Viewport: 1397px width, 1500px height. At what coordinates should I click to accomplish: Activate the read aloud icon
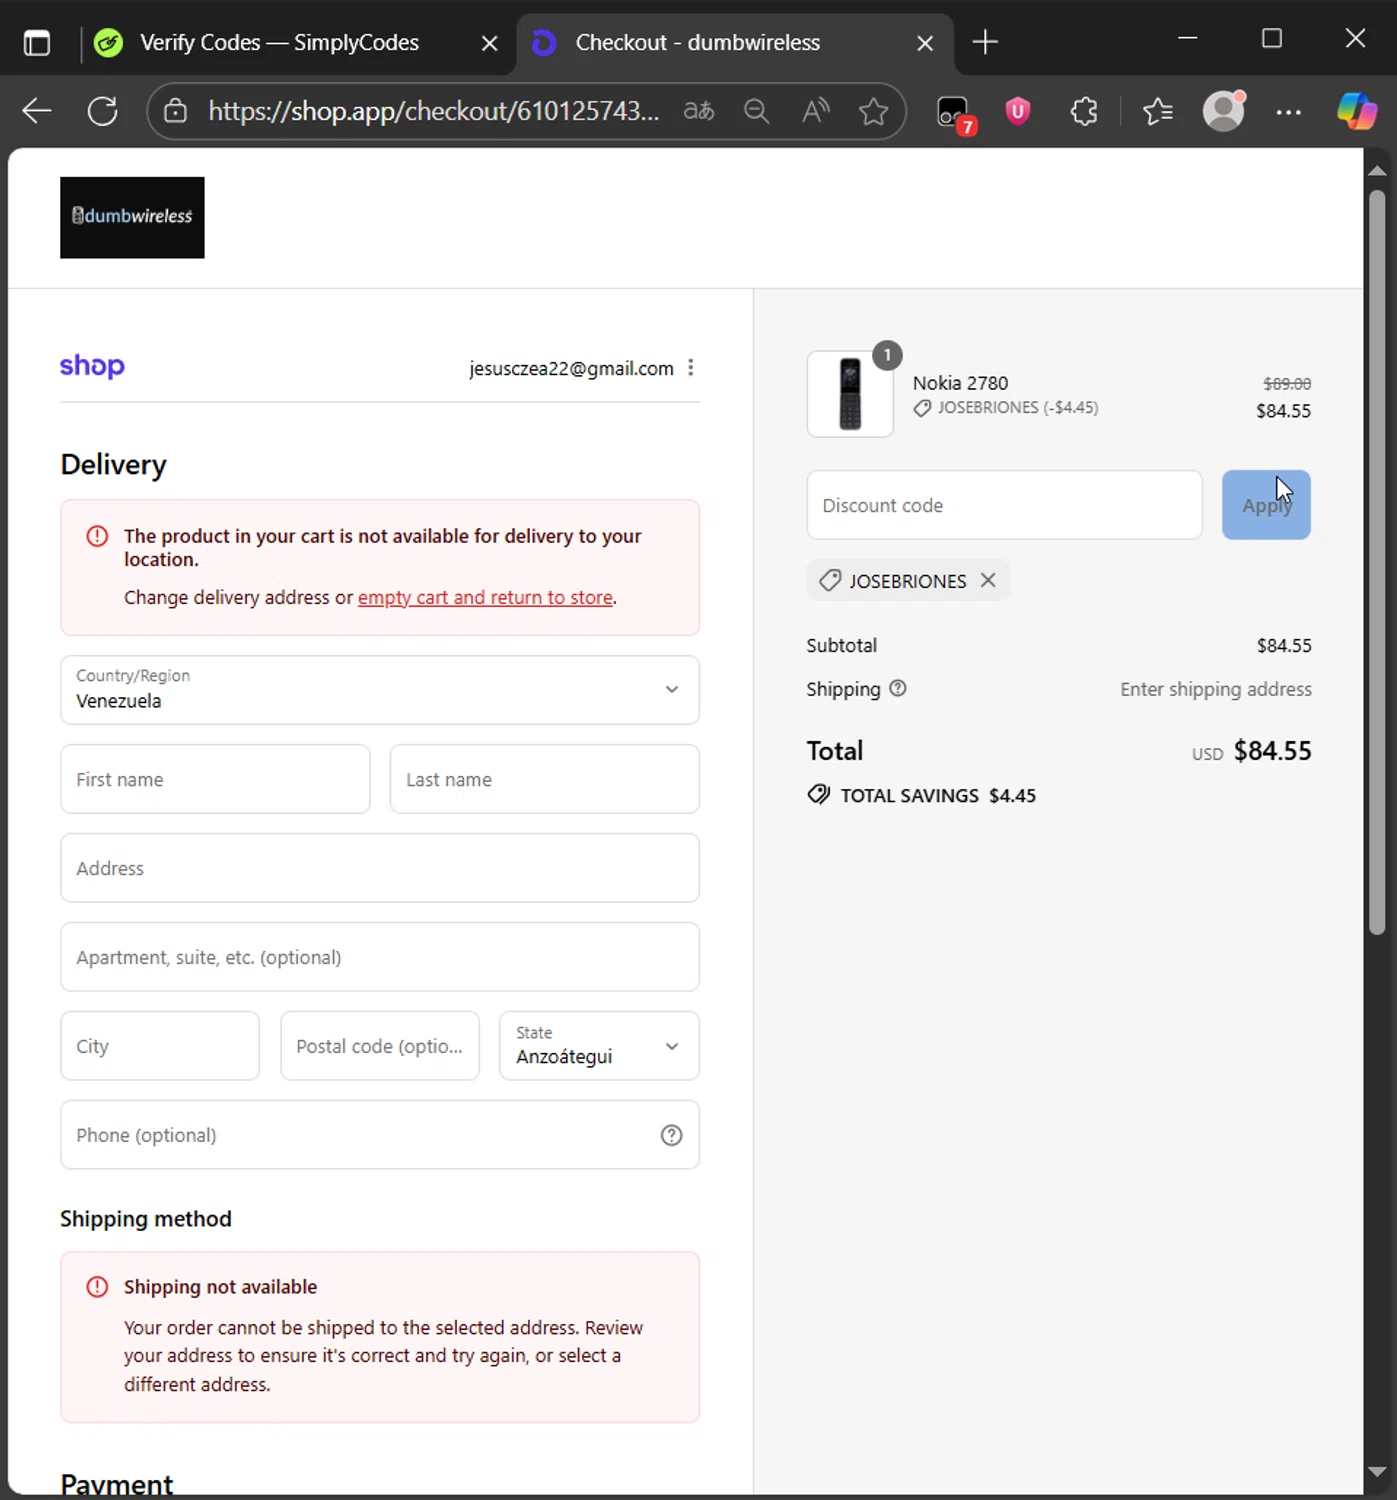click(x=816, y=111)
